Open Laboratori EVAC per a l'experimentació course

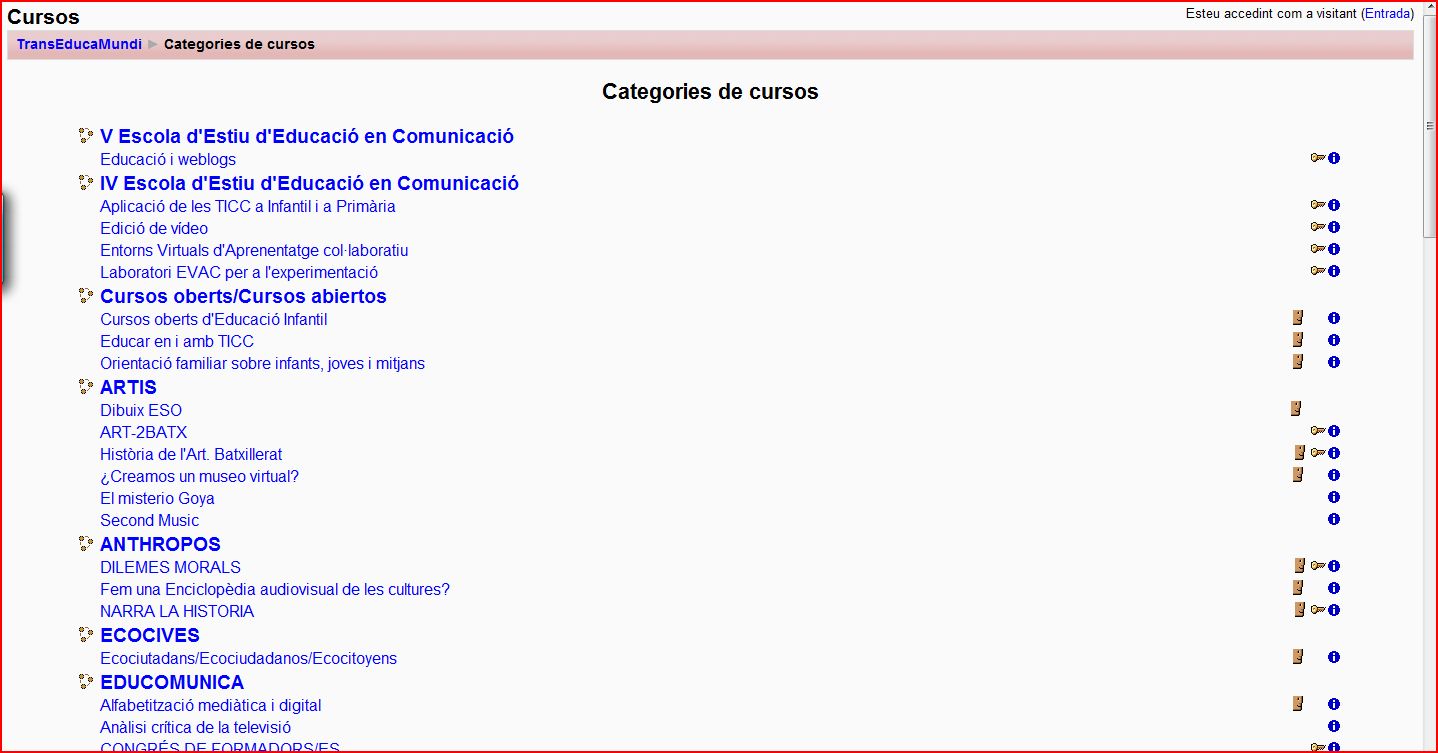(x=239, y=272)
